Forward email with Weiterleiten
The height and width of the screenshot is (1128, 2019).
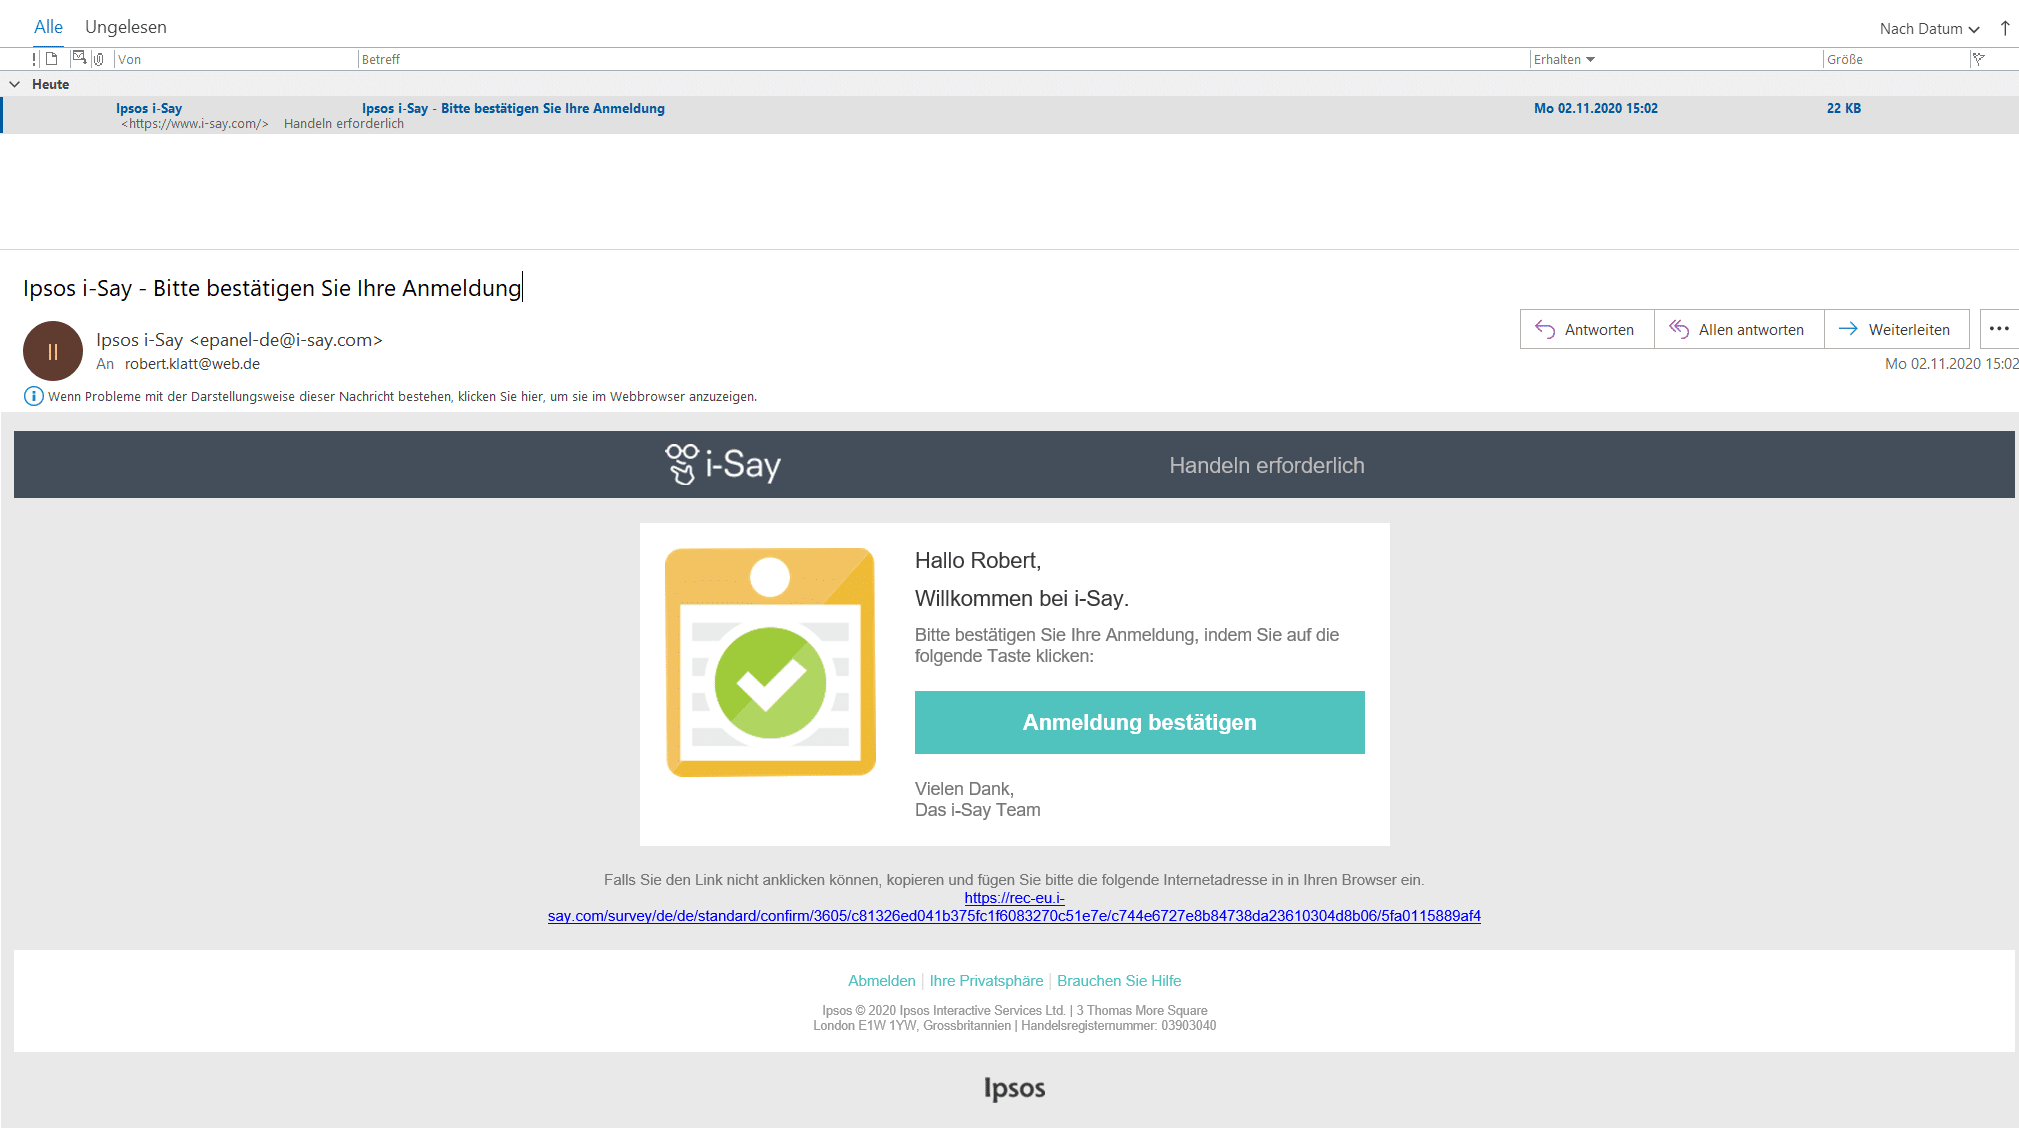coord(1896,329)
